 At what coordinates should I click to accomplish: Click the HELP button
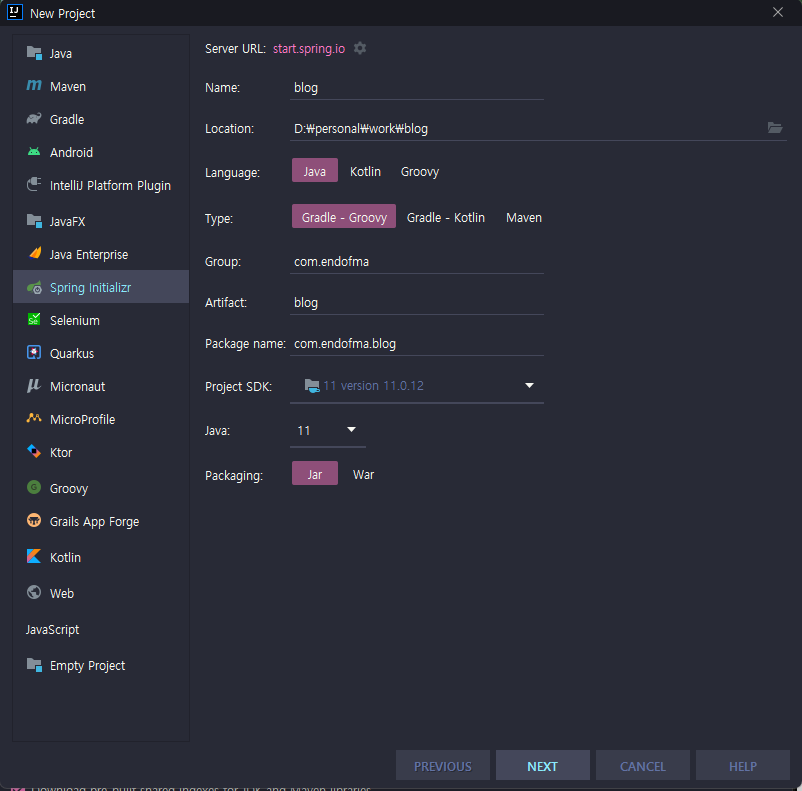click(743, 765)
